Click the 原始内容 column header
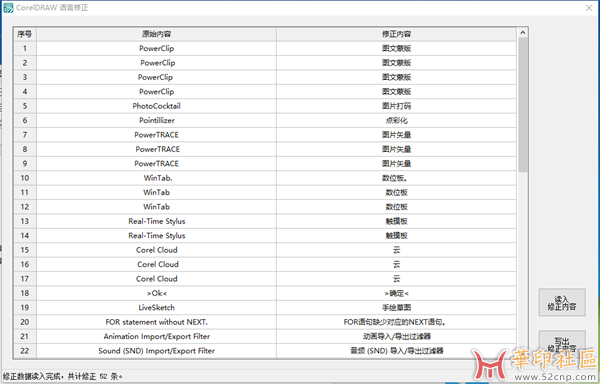This screenshot has width=600, height=384. coord(156,34)
